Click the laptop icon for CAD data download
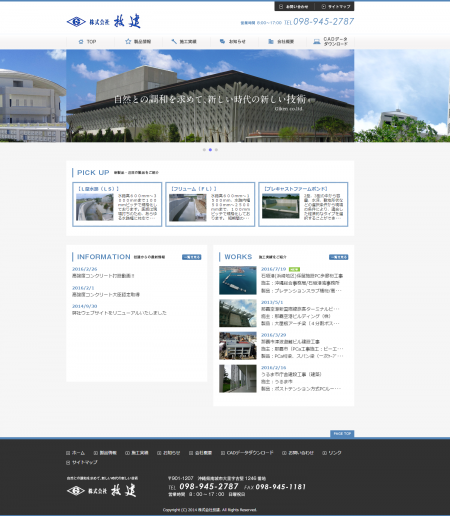The image size is (450, 516). click(317, 42)
